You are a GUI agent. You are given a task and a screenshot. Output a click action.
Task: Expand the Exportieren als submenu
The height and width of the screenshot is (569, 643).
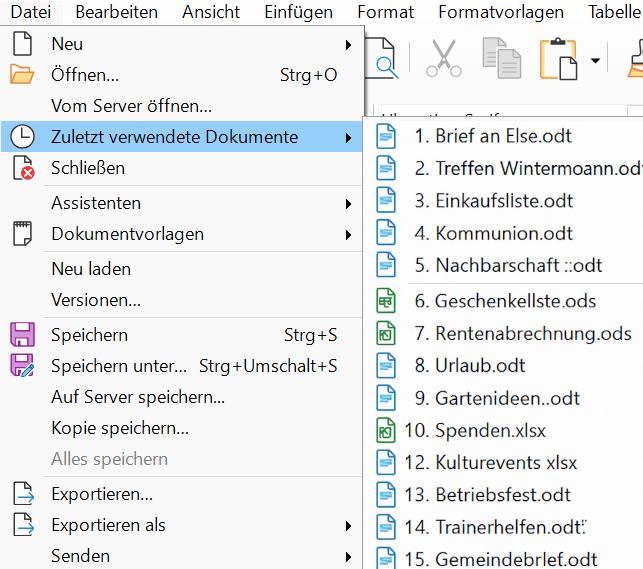tap(348, 525)
